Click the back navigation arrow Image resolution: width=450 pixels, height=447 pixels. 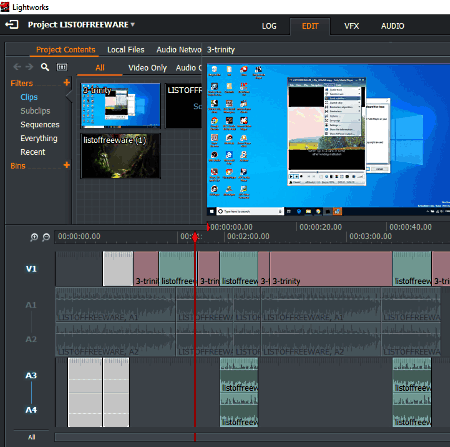pos(17,67)
